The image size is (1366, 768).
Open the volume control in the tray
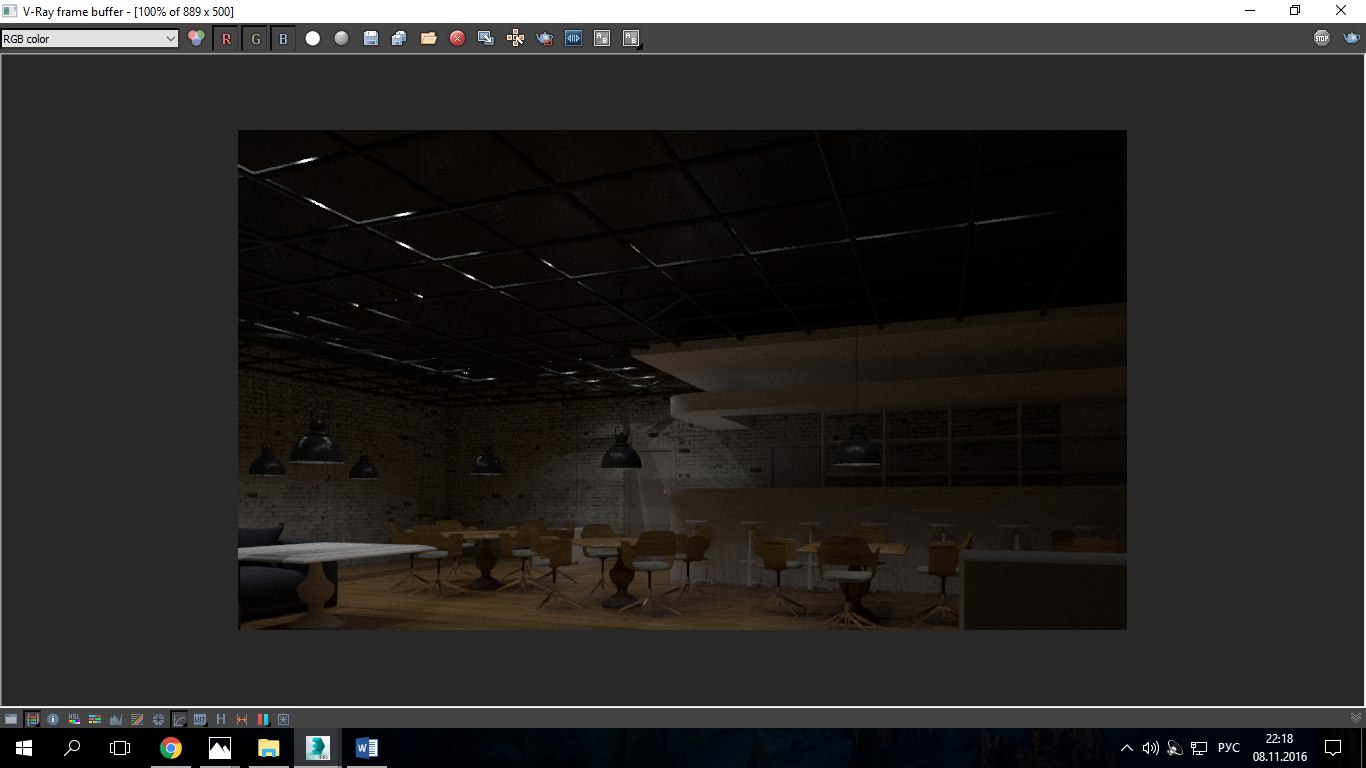point(1151,748)
